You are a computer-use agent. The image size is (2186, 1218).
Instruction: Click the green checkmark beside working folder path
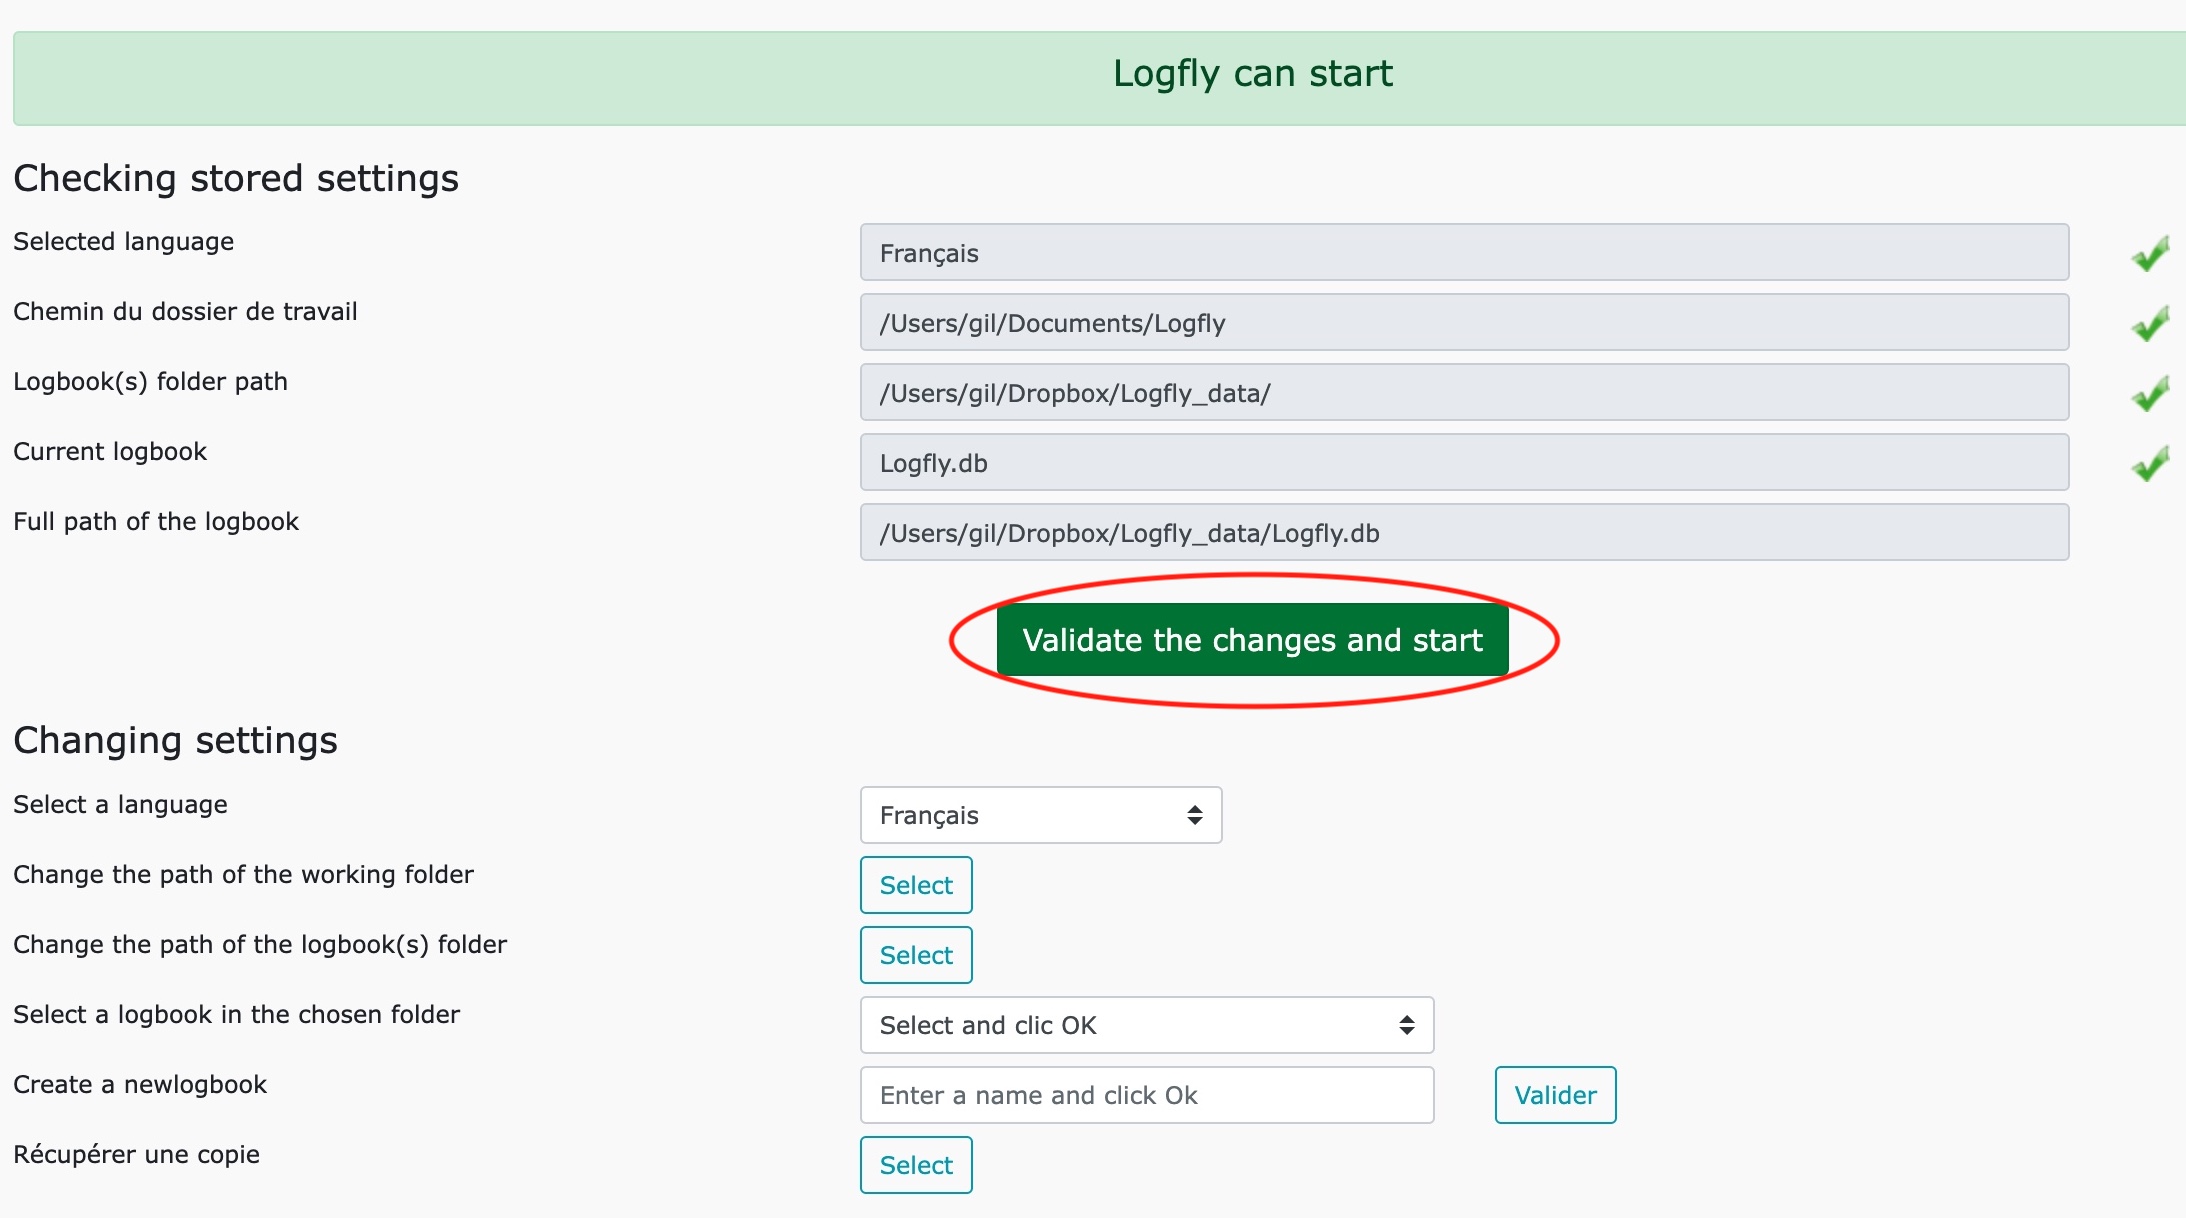[2150, 323]
